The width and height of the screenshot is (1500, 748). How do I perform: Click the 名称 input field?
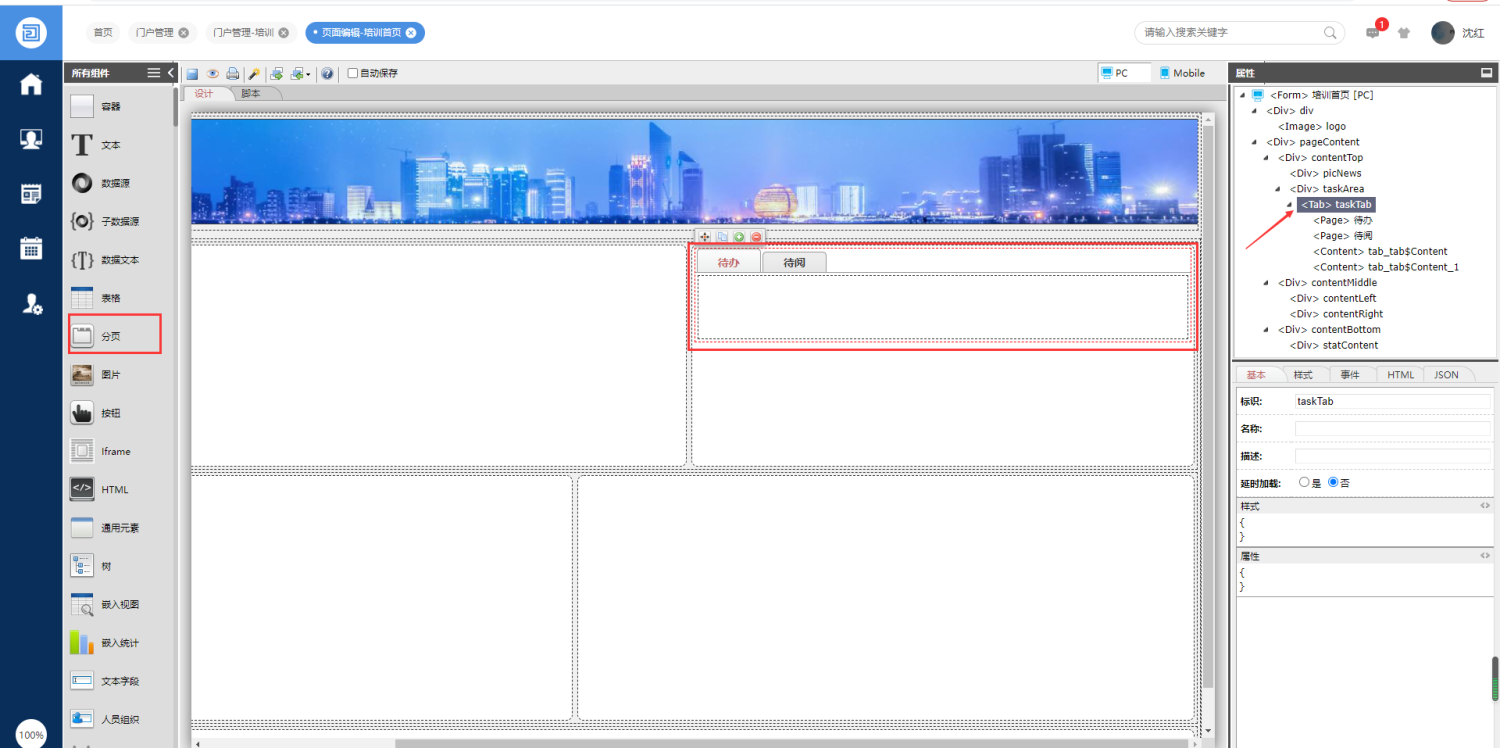coord(1392,428)
